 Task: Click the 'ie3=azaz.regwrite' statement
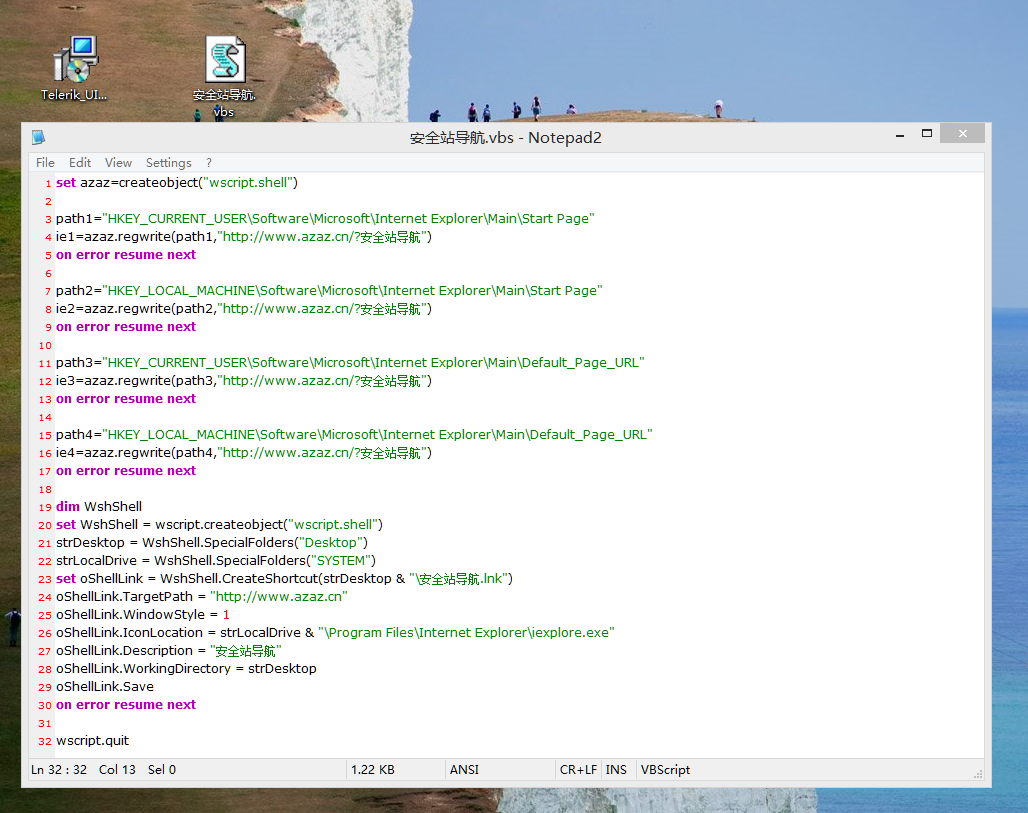tap(244, 381)
